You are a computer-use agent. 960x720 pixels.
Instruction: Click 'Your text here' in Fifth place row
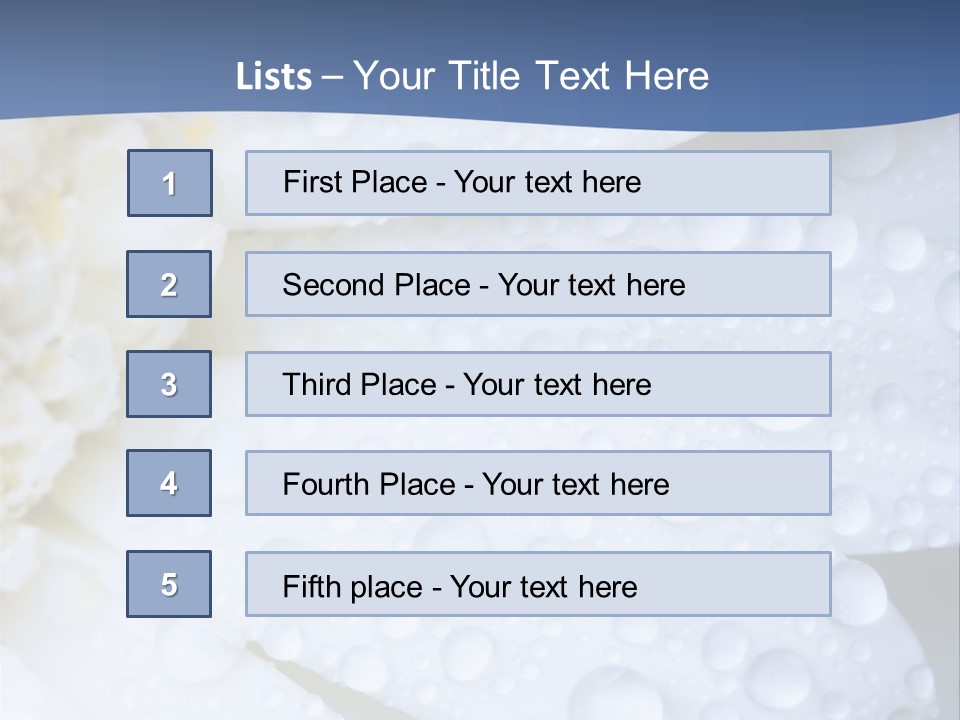[x=543, y=586]
